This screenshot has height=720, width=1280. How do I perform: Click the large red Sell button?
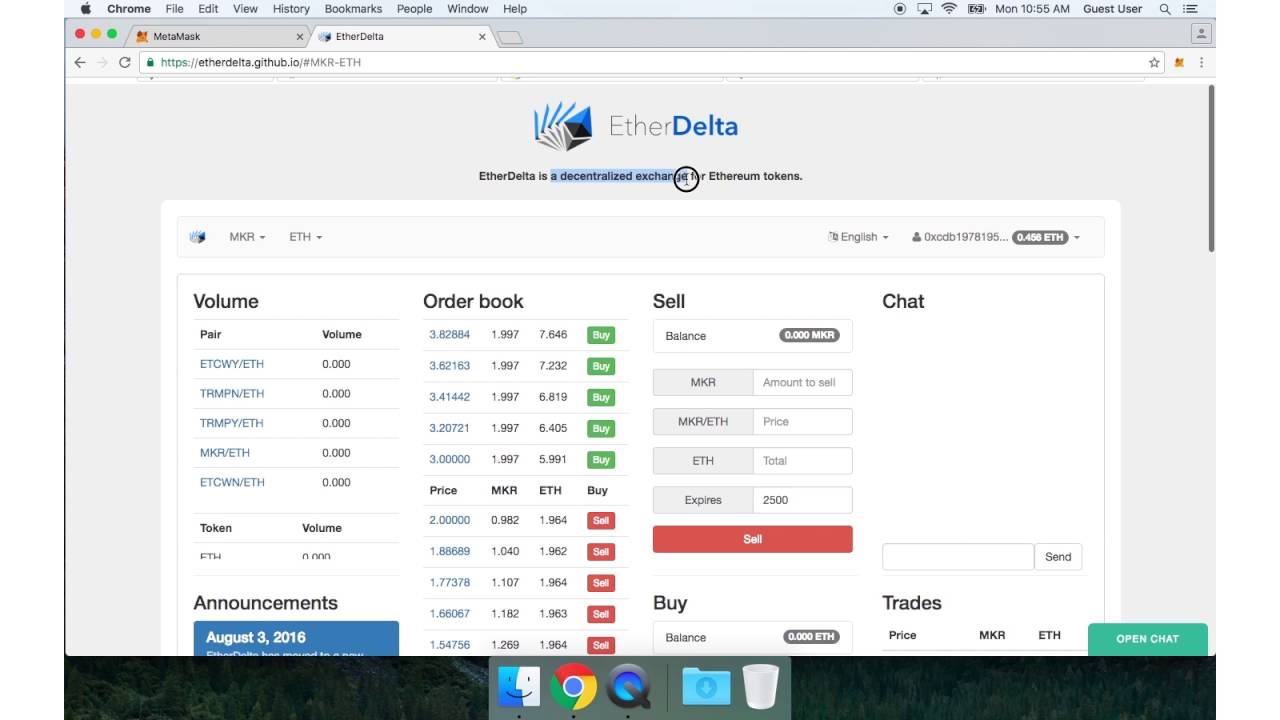753,539
